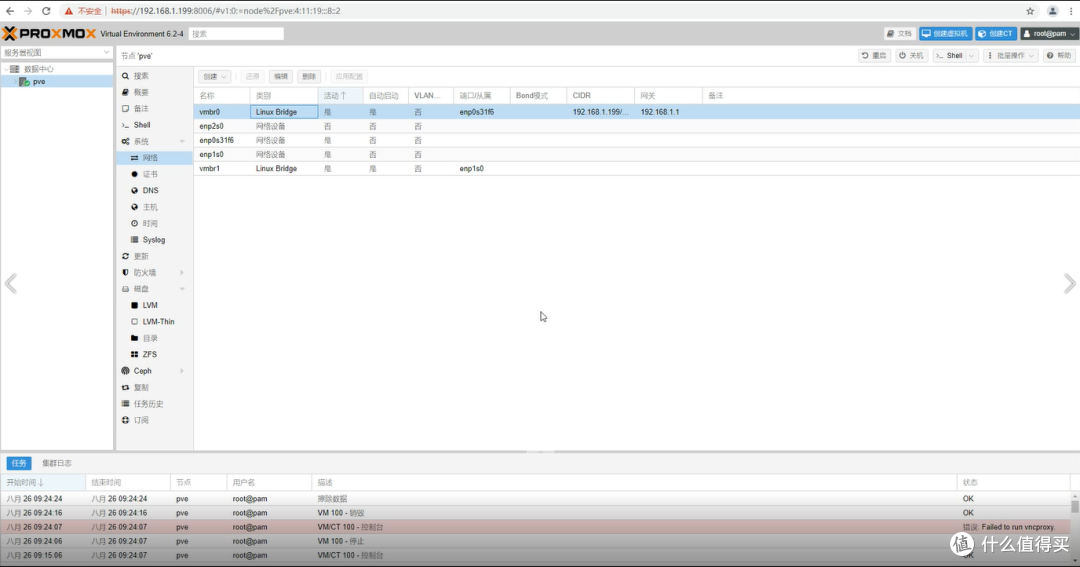Open Hosts (主机) via its globe icon

(134, 207)
